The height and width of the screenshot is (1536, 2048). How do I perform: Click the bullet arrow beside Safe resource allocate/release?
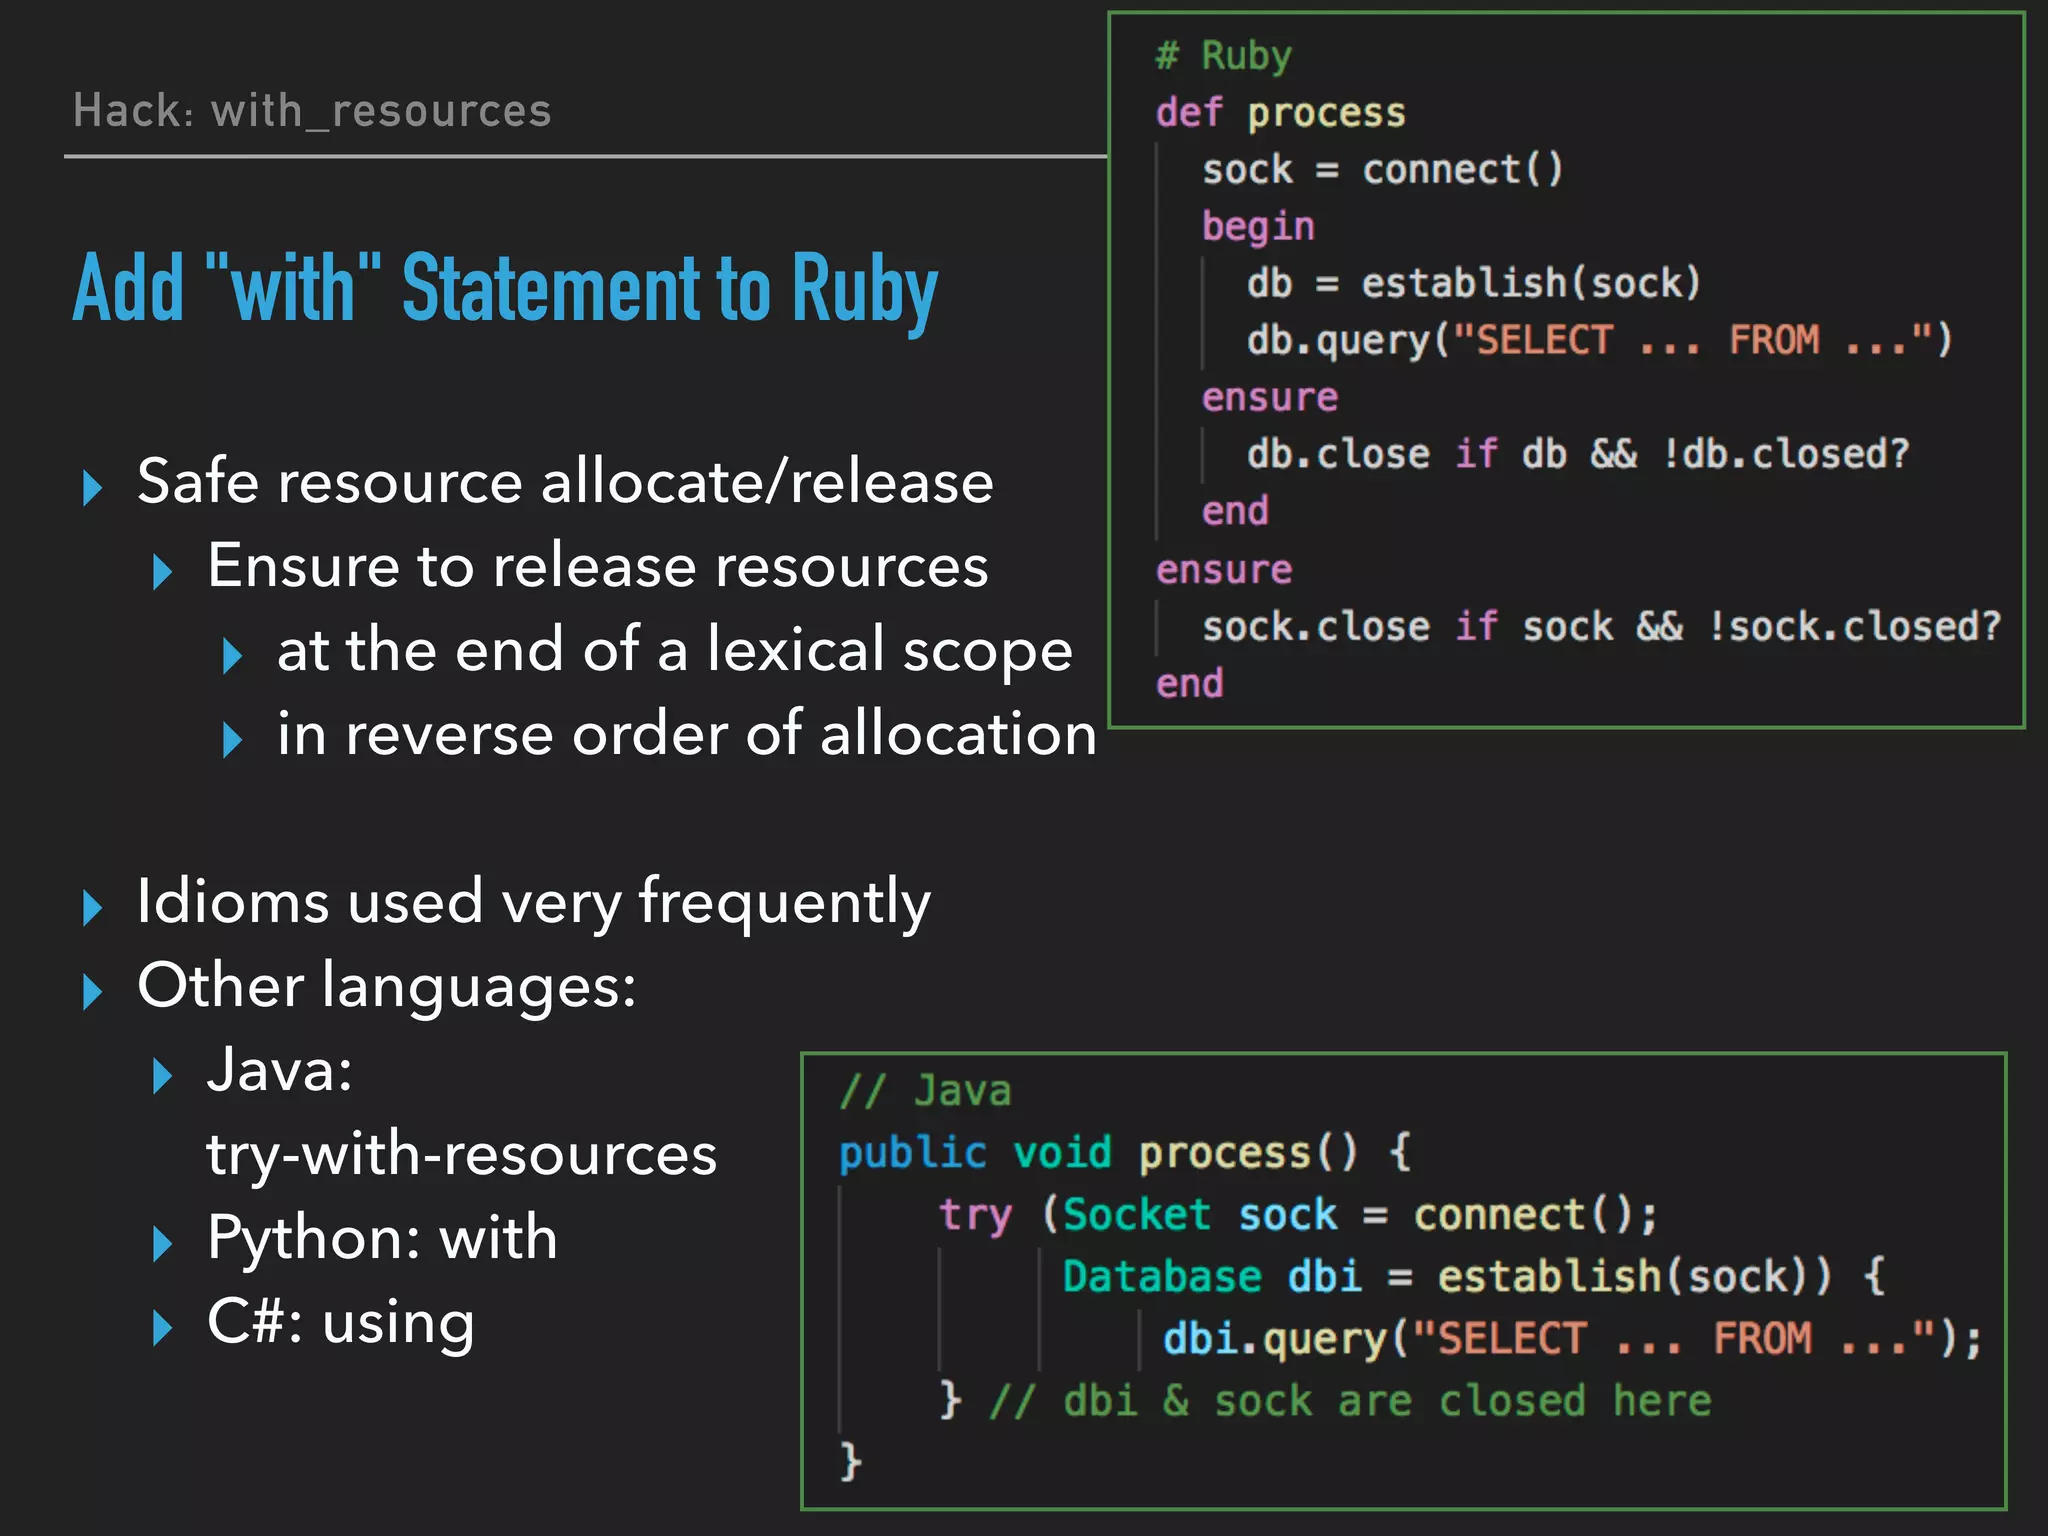tap(93, 487)
